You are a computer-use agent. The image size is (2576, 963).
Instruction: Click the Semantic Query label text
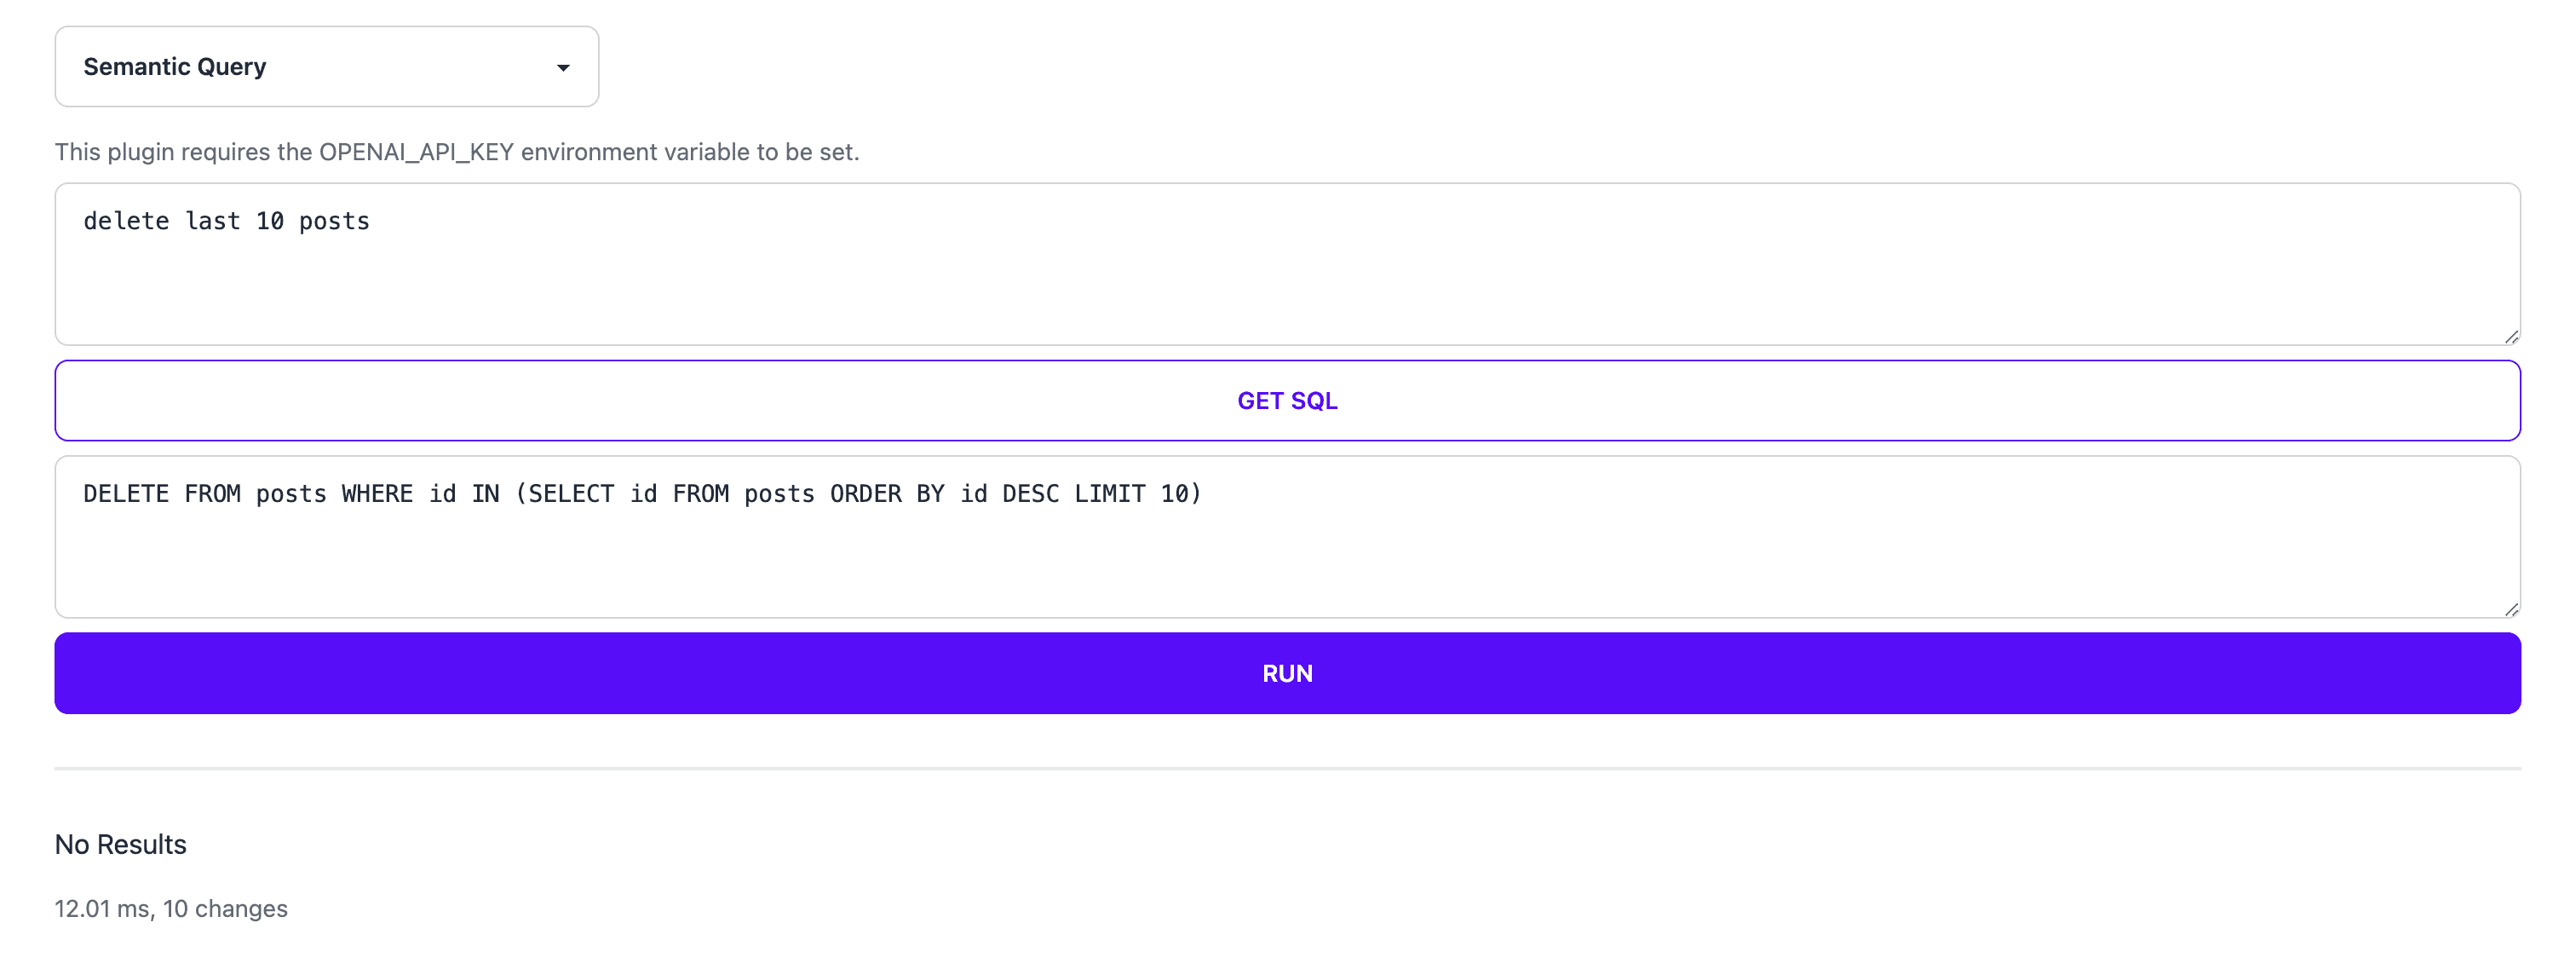174,66
